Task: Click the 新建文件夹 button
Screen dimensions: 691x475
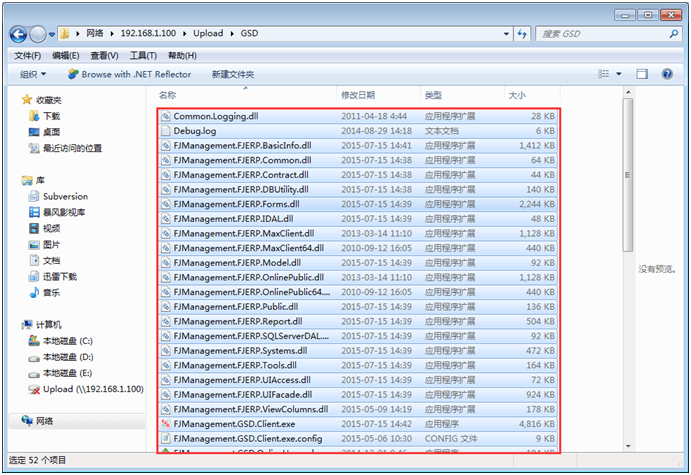Action: pos(233,74)
